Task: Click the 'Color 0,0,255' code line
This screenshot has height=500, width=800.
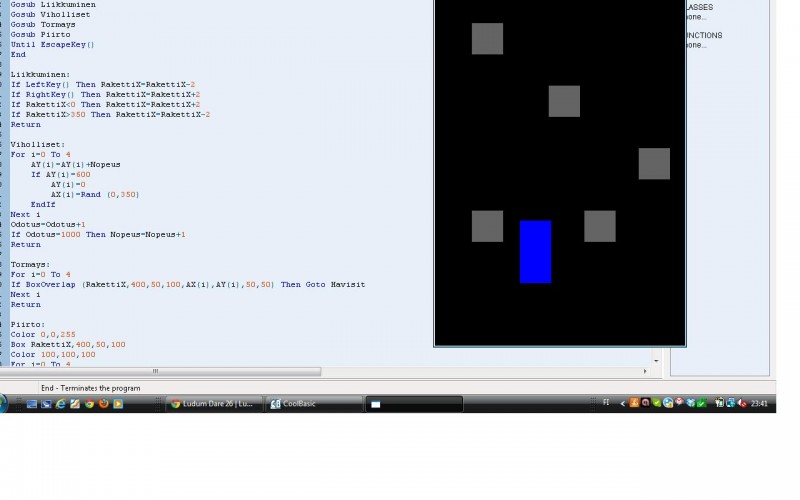Action: [43, 335]
